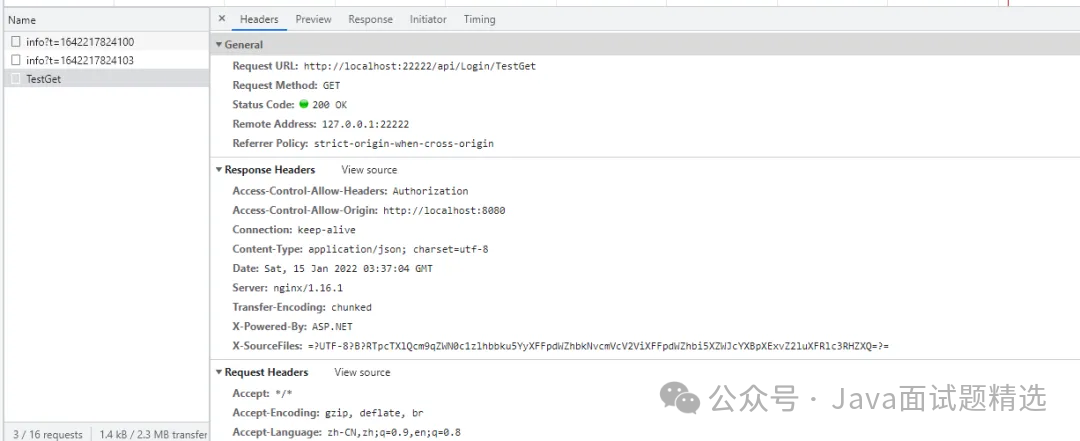The image size is (1080, 441).
Task: Select the Initiator tab
Action: click(x=428, y=19)
